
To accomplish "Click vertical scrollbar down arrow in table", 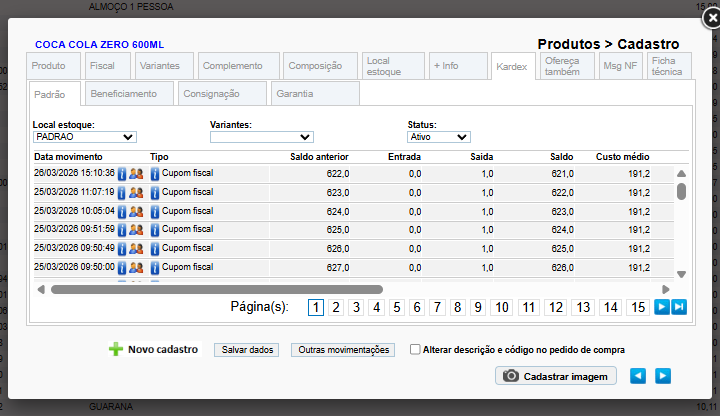I will tap(681, 274).
